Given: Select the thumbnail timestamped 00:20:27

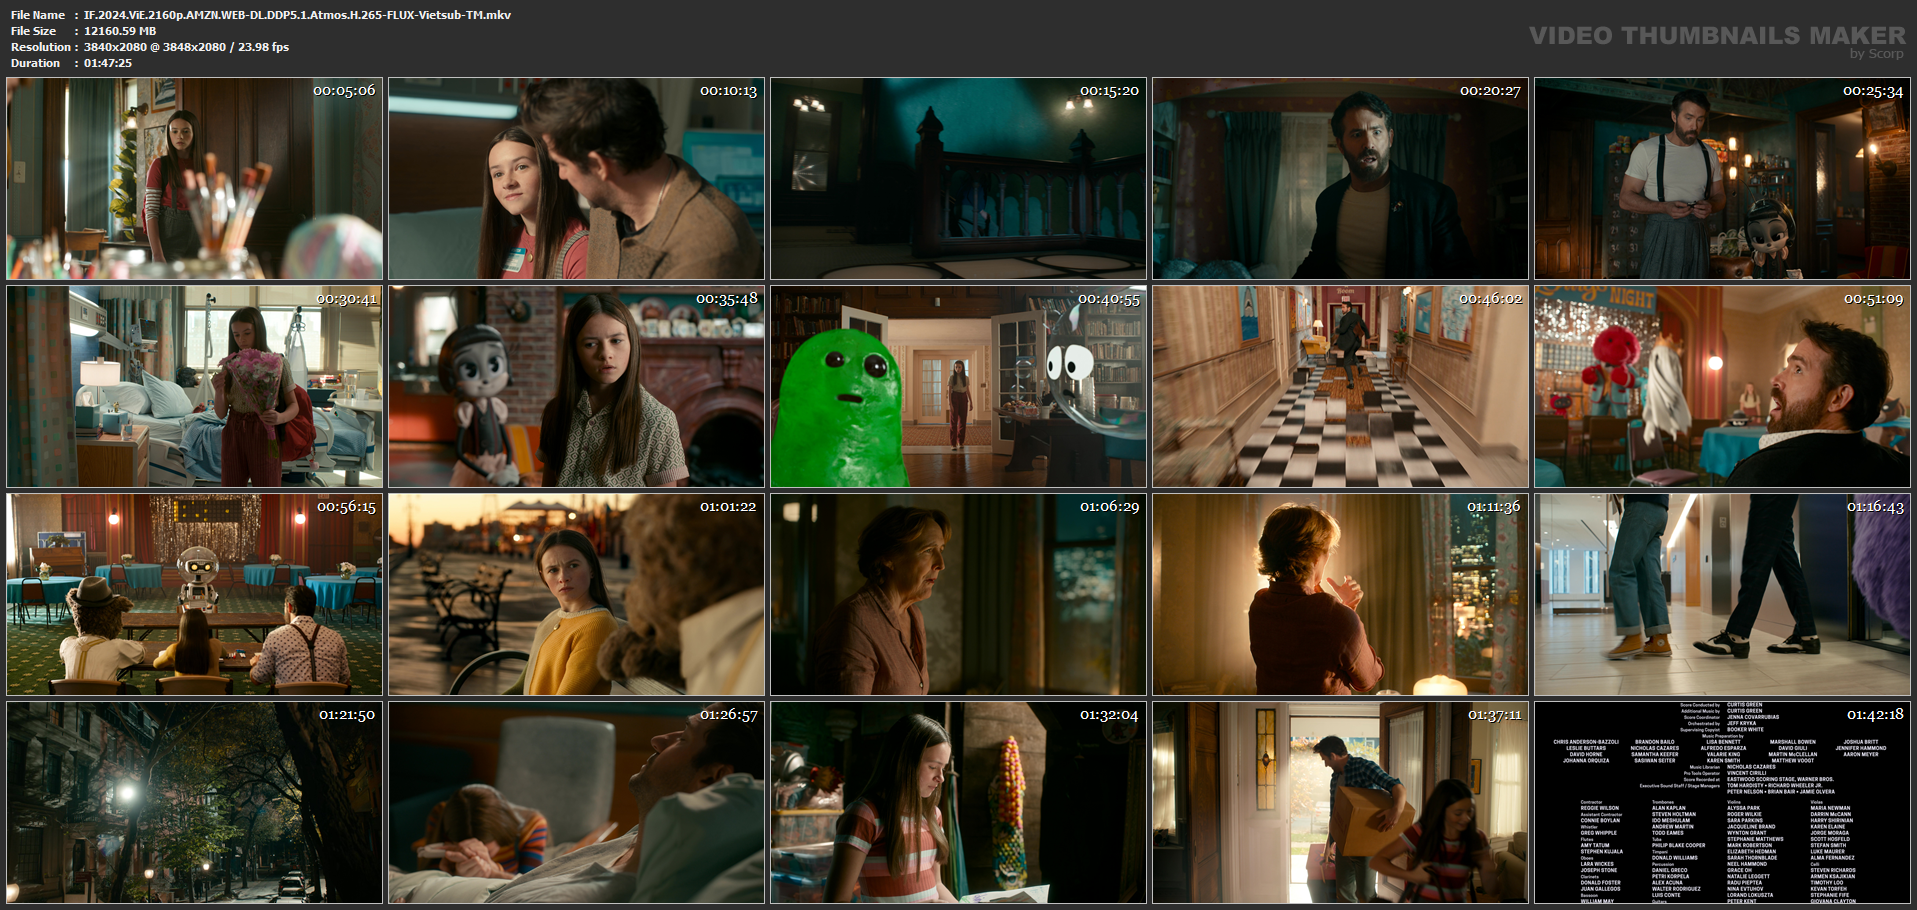Looking at the screenshot, I should (x=1341, y=179).
